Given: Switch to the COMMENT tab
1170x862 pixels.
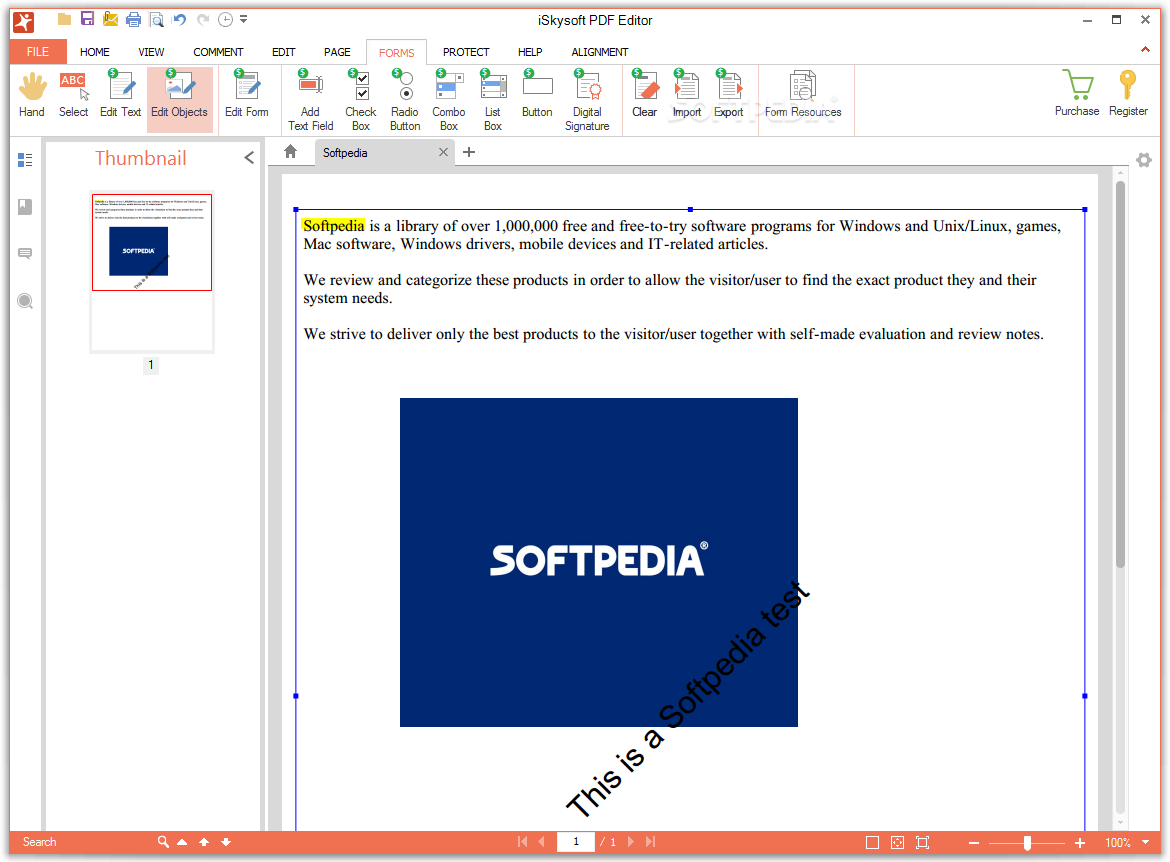Looking at the screenshot, I should (218, 51).
